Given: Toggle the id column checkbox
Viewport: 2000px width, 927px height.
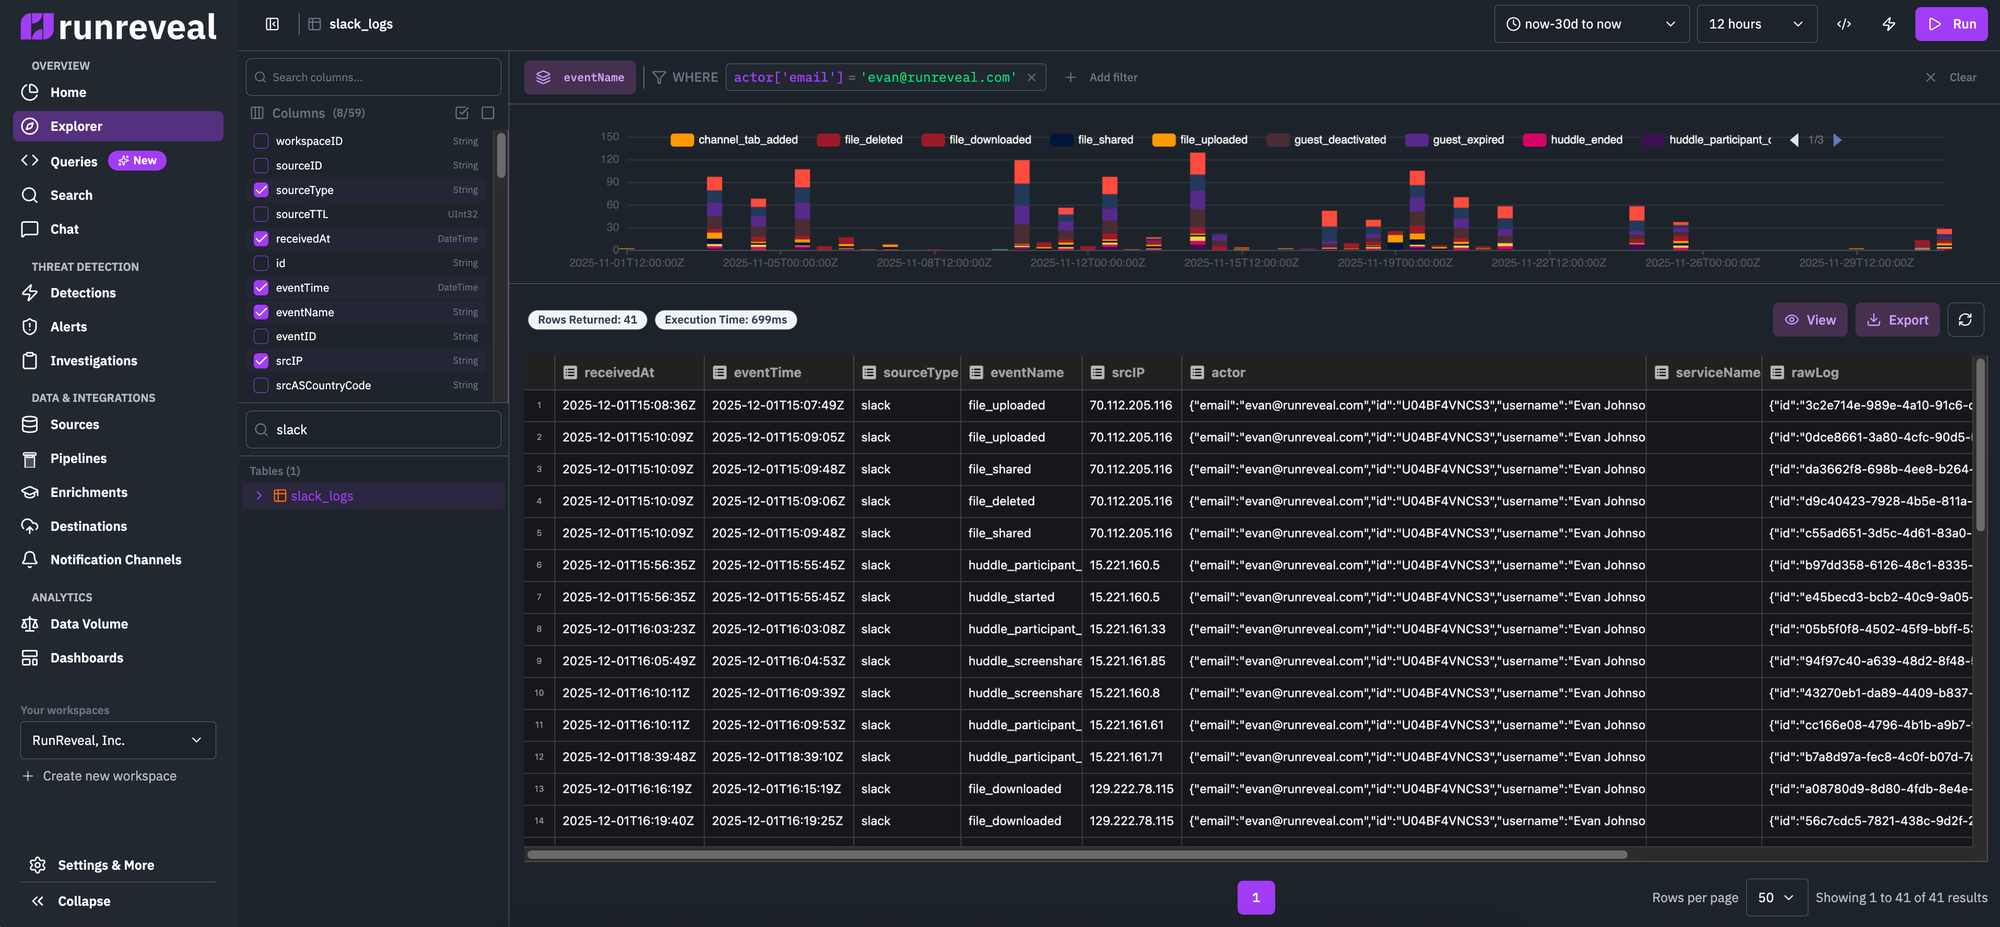Looking at the screenshot, I should 260,262.
